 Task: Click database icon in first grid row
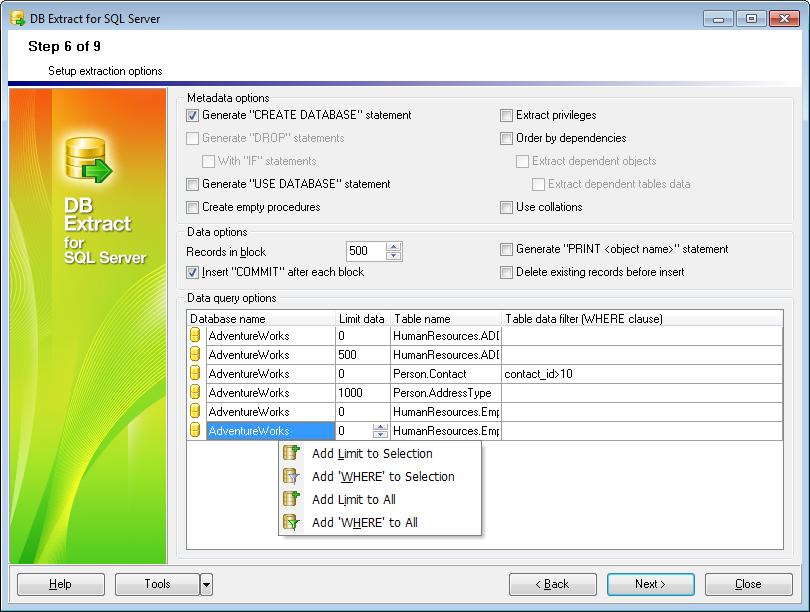196,336
